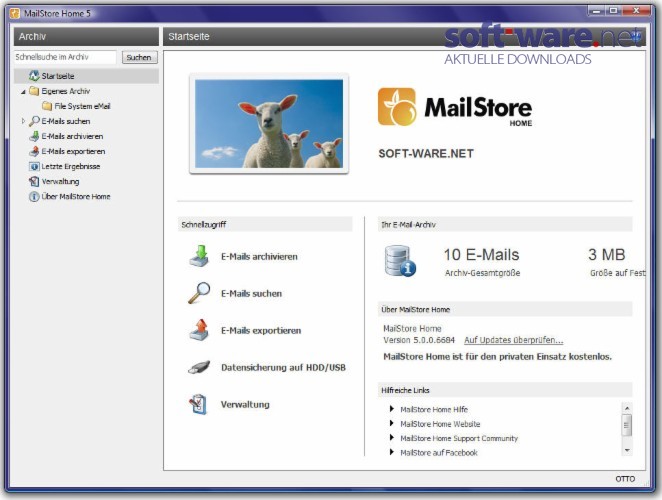Click the Version 5.0.0.6684 text
Image resolution: width=662 pixels, height=500 pixels.
click(419, 340)
